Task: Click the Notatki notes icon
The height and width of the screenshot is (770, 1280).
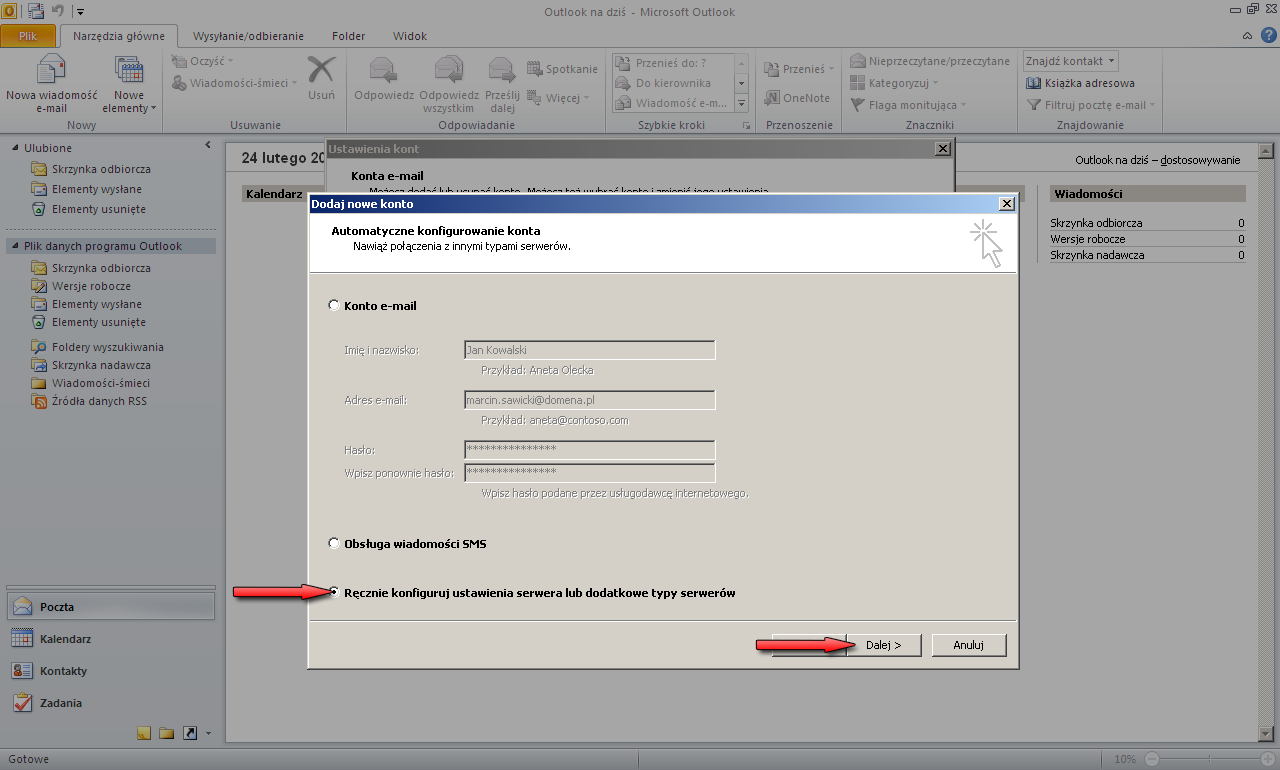Action: (x=144, y=733)
